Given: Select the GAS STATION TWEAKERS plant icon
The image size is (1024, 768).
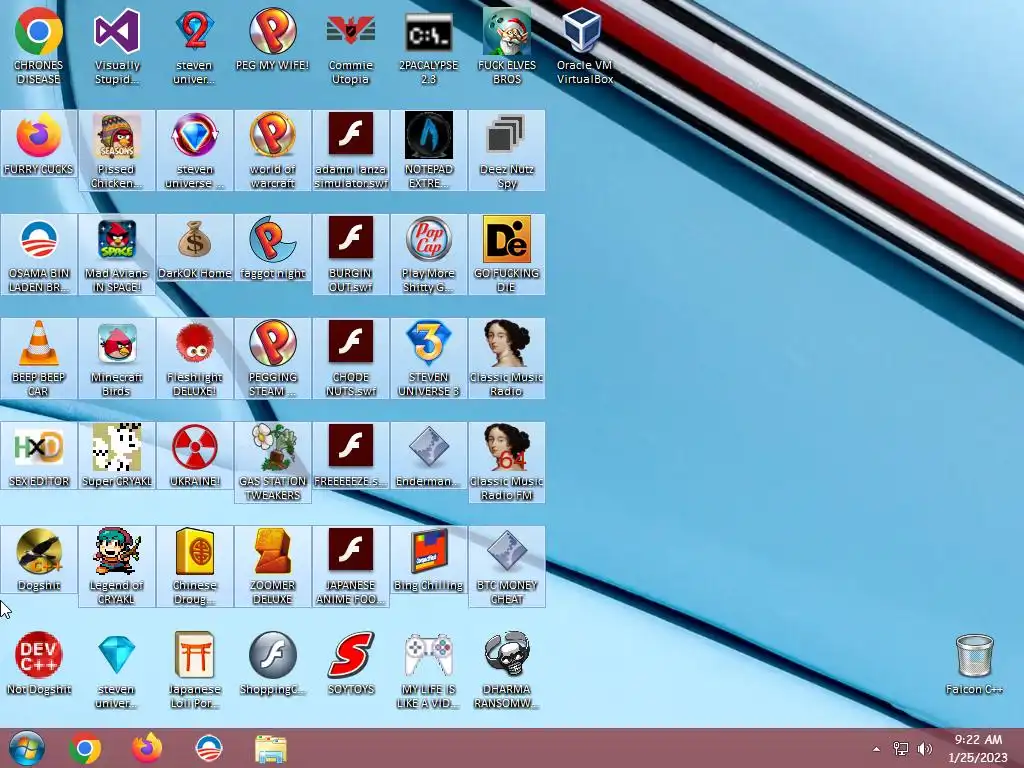Looking at the screenshot, I should pyautogui.click(x=272, y=462).
